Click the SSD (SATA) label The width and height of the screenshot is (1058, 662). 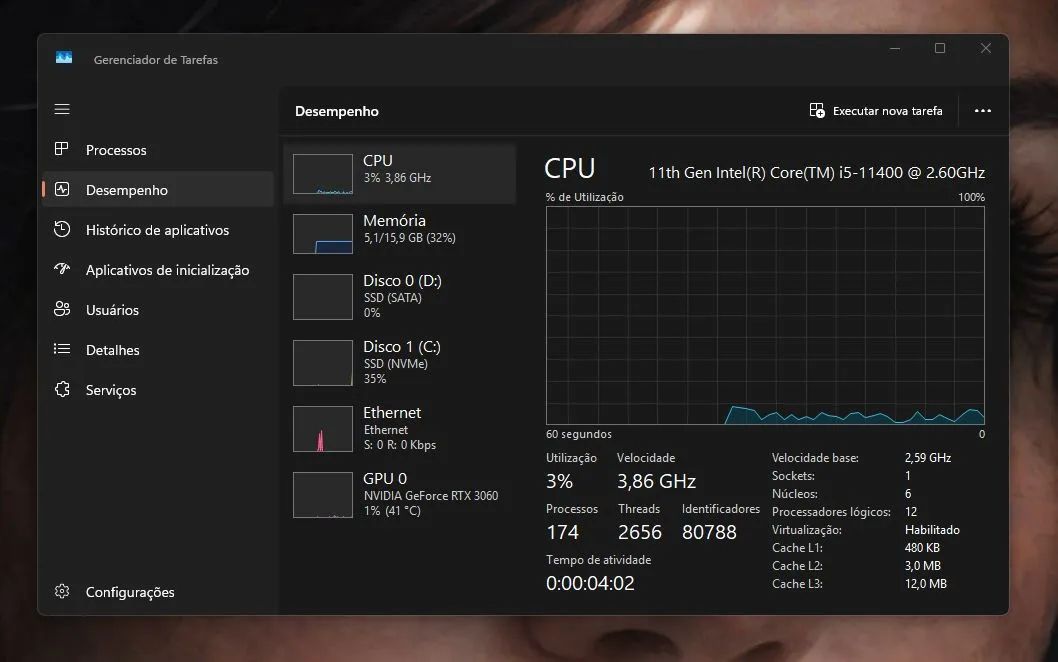click(393, 298)
